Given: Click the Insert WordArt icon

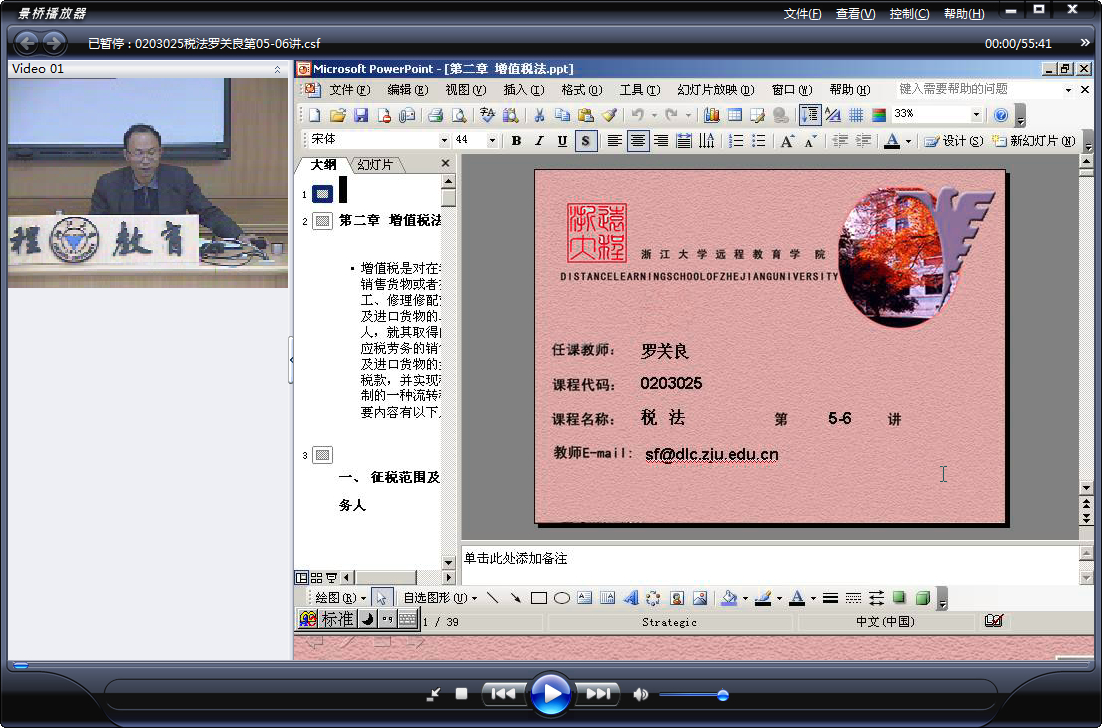Looking at the screenshot, I should [630, 598].
